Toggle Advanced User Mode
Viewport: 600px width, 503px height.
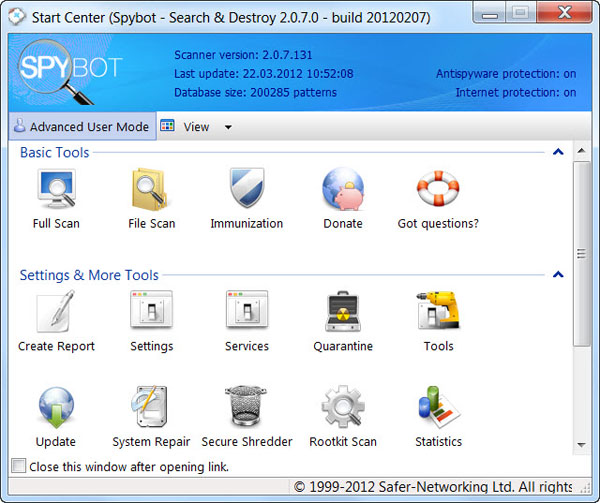[80, 127]
